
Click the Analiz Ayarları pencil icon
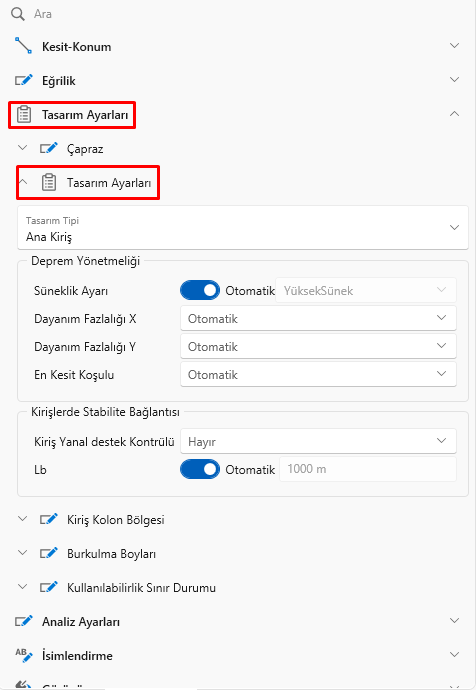(24, 621)
